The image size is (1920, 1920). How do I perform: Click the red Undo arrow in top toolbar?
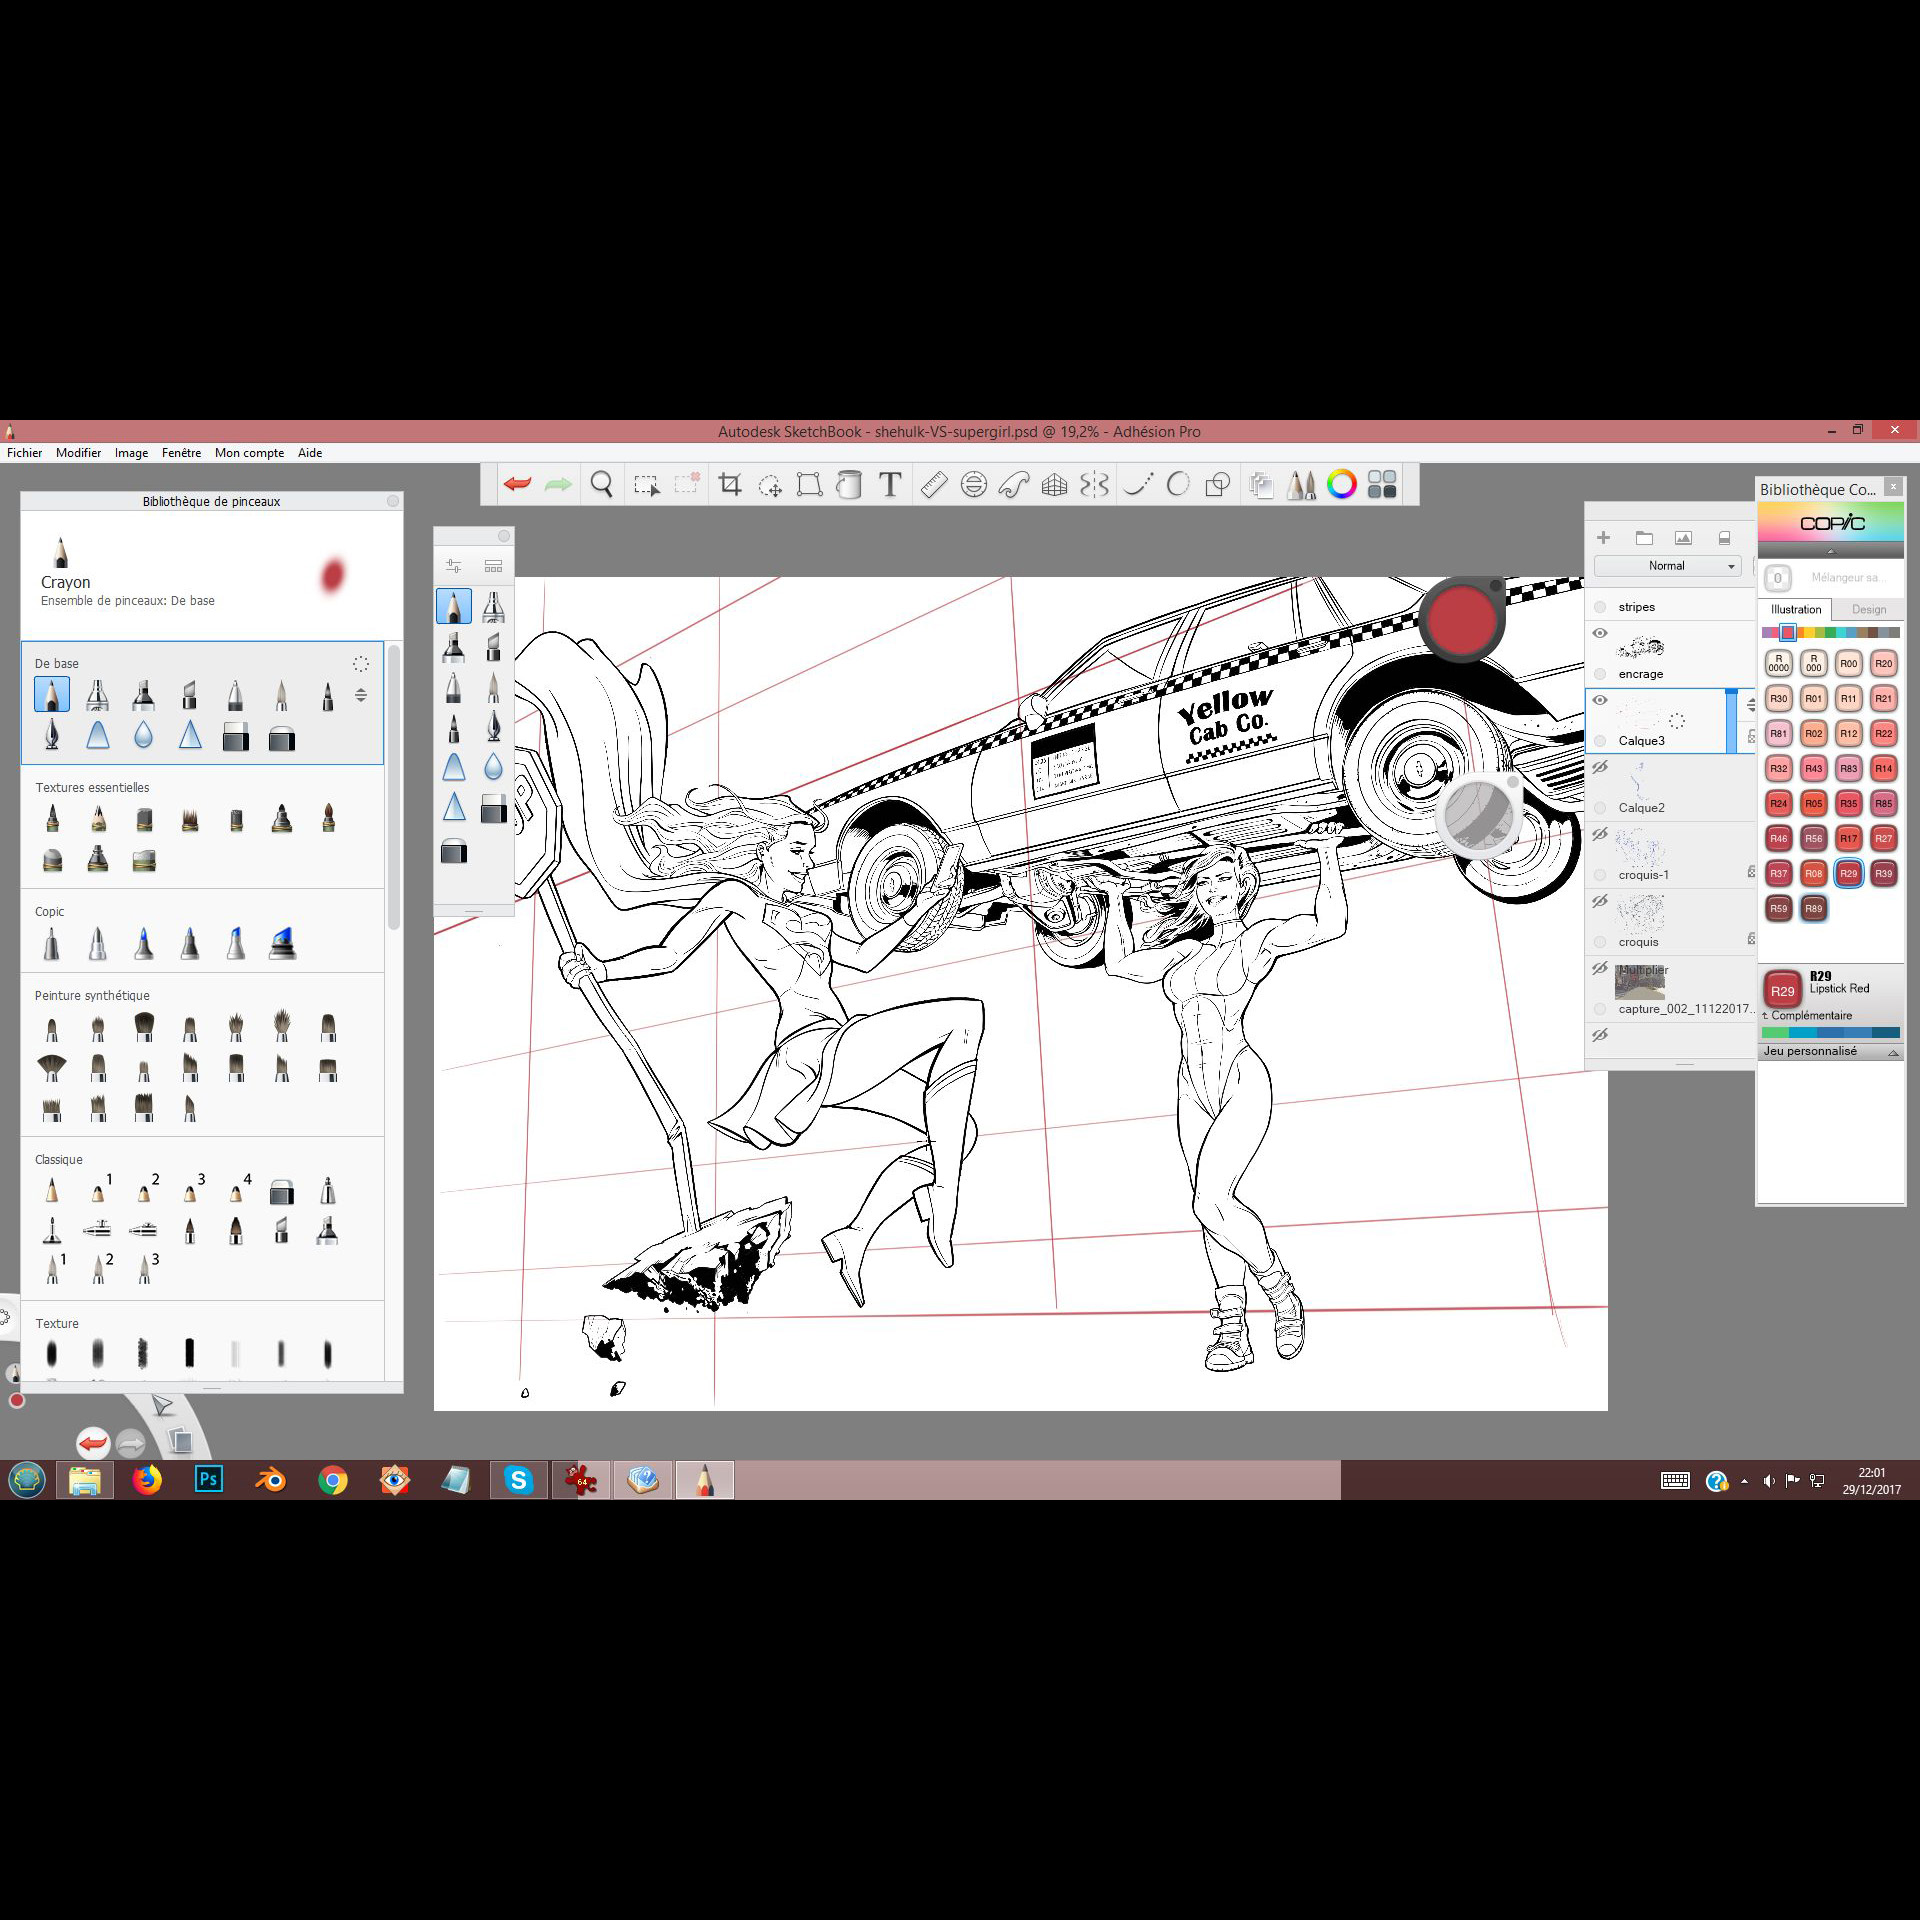point(517,485)
